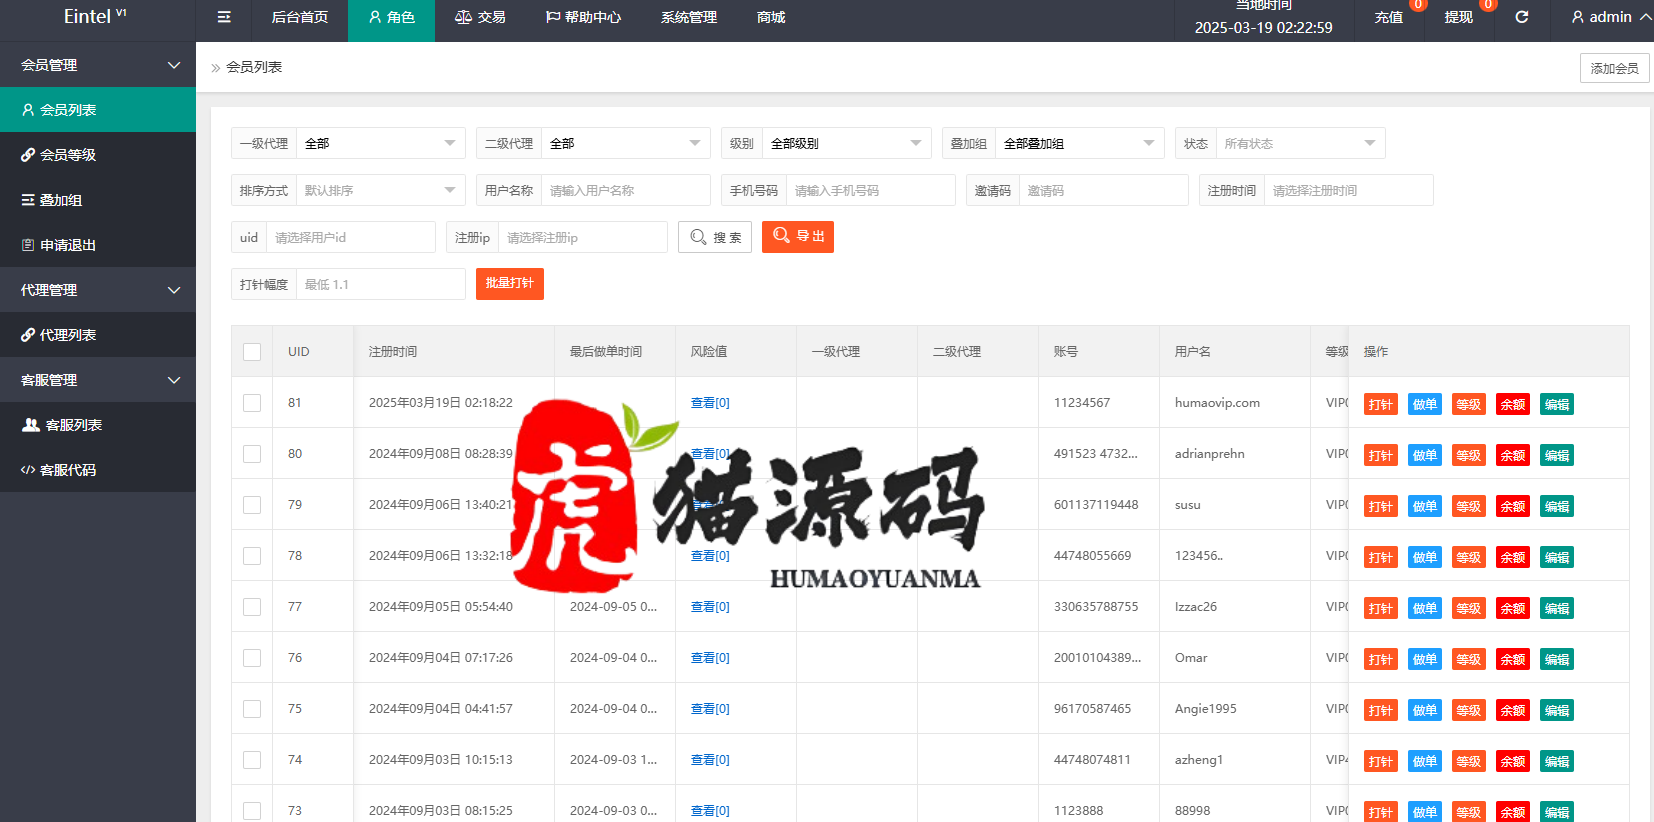Screen dimensions: 1654x822
Task: Open 客服代码 in the sidebar
Action: (x=98, y=470)
